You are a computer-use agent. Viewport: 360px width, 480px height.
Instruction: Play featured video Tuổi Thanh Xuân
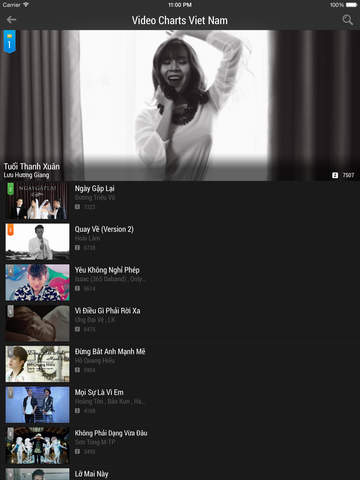click(x=180, y=105)
